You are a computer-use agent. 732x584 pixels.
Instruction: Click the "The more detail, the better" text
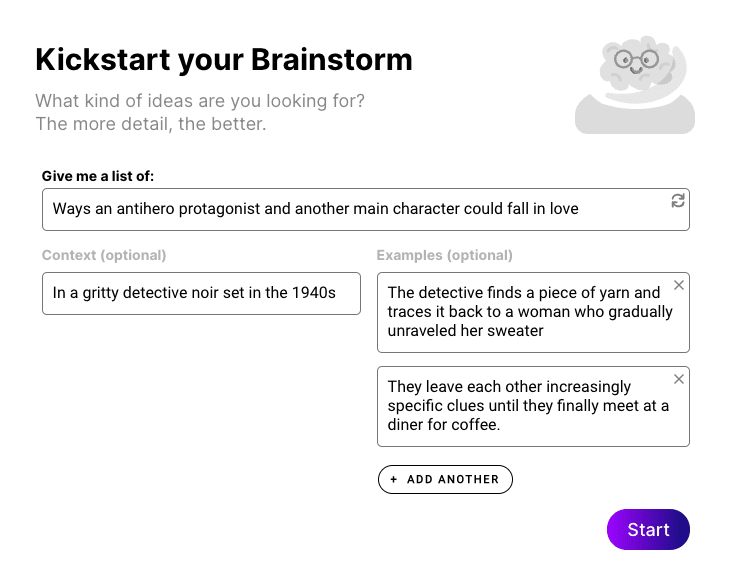(151, 124)
